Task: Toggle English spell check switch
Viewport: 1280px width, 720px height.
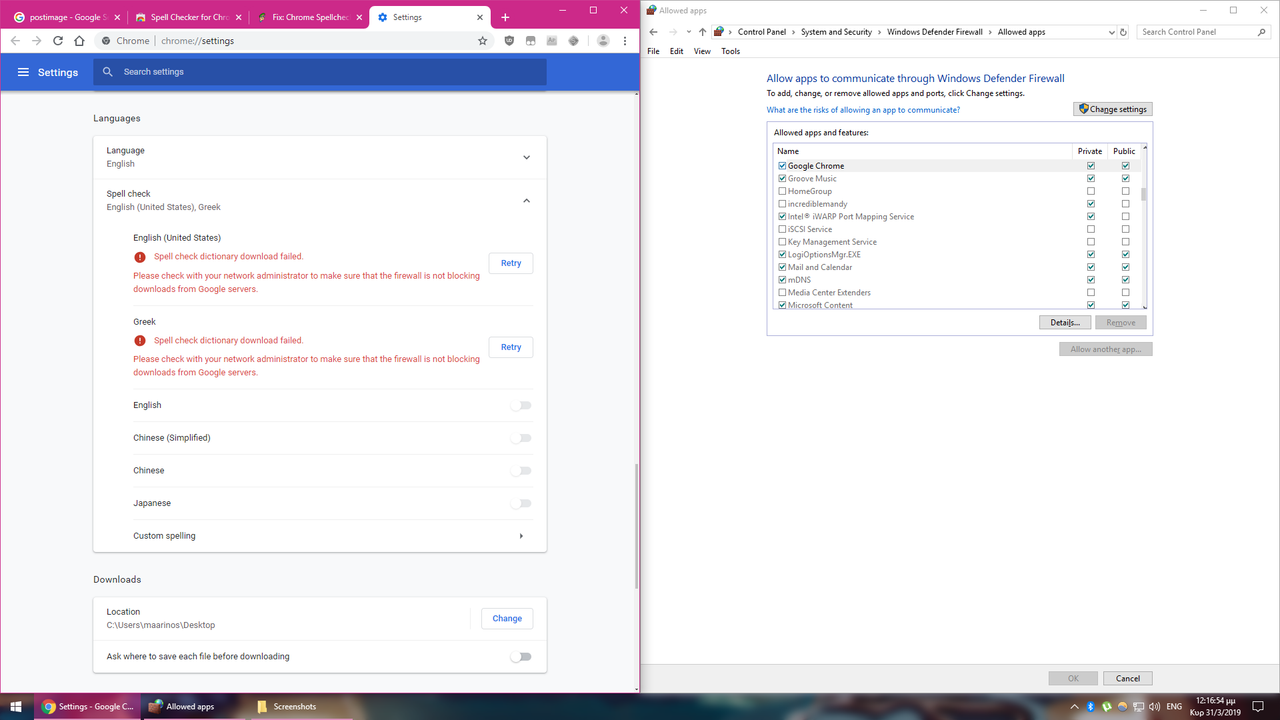Action: (521, 405)
